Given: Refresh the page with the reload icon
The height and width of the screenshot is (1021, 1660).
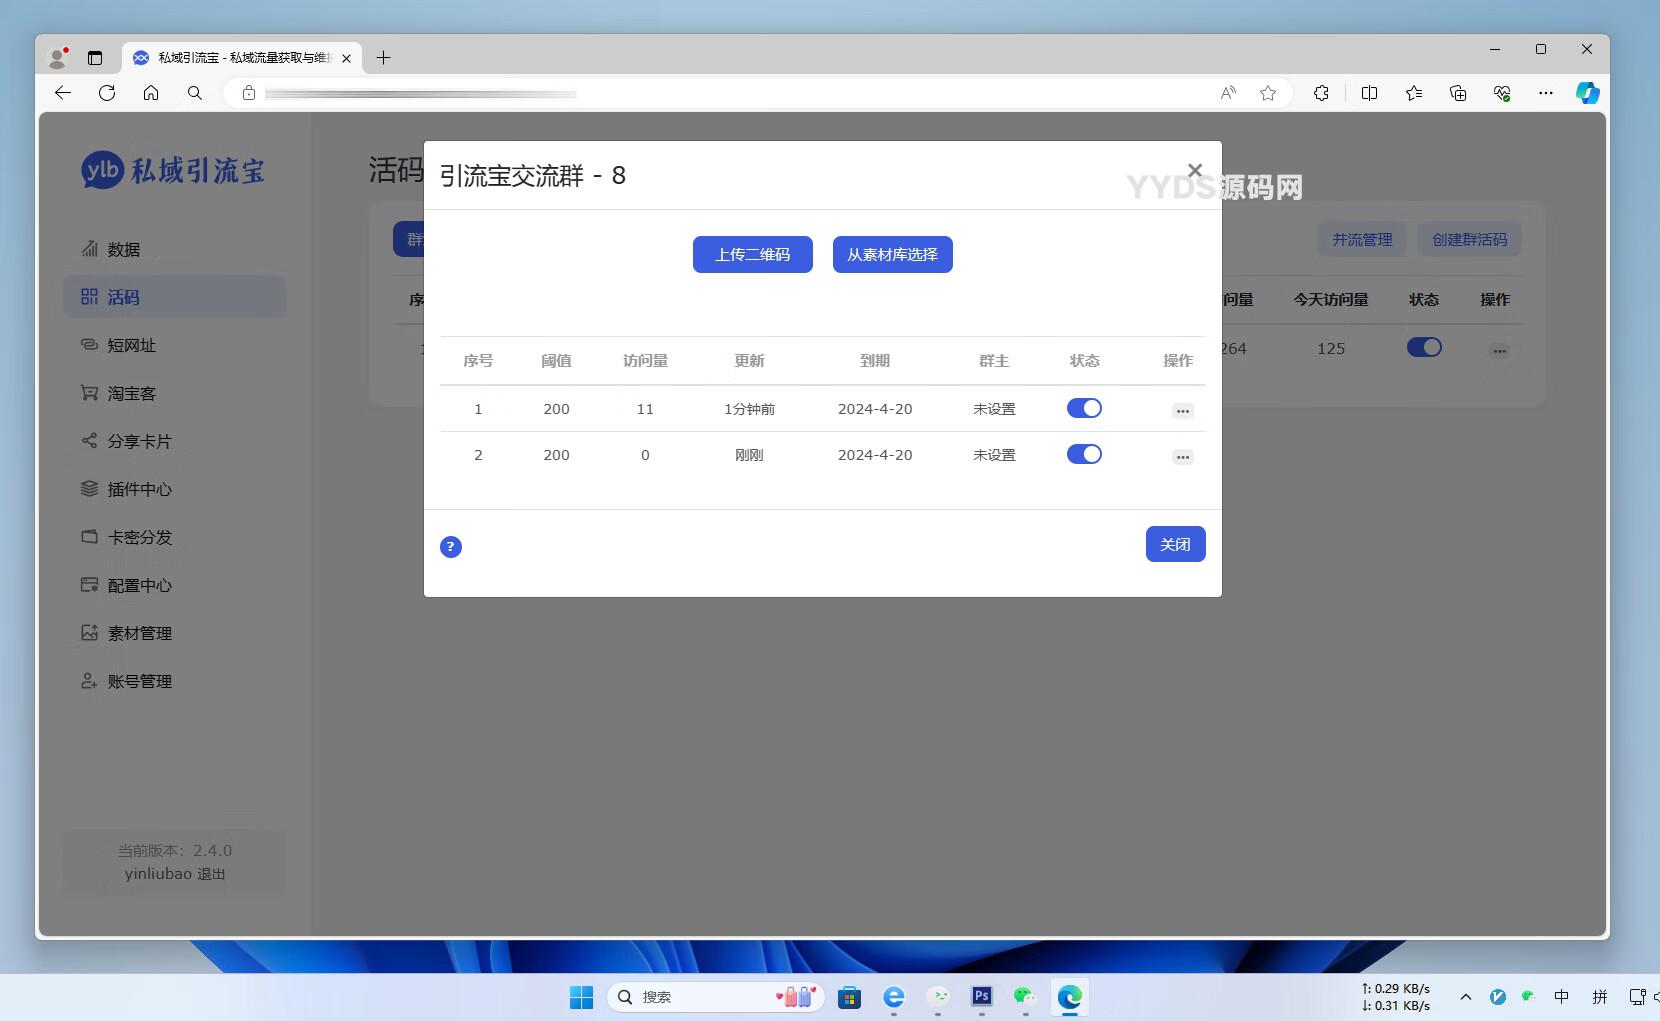Looking at the screenshot, I should (x=107, y=93).
